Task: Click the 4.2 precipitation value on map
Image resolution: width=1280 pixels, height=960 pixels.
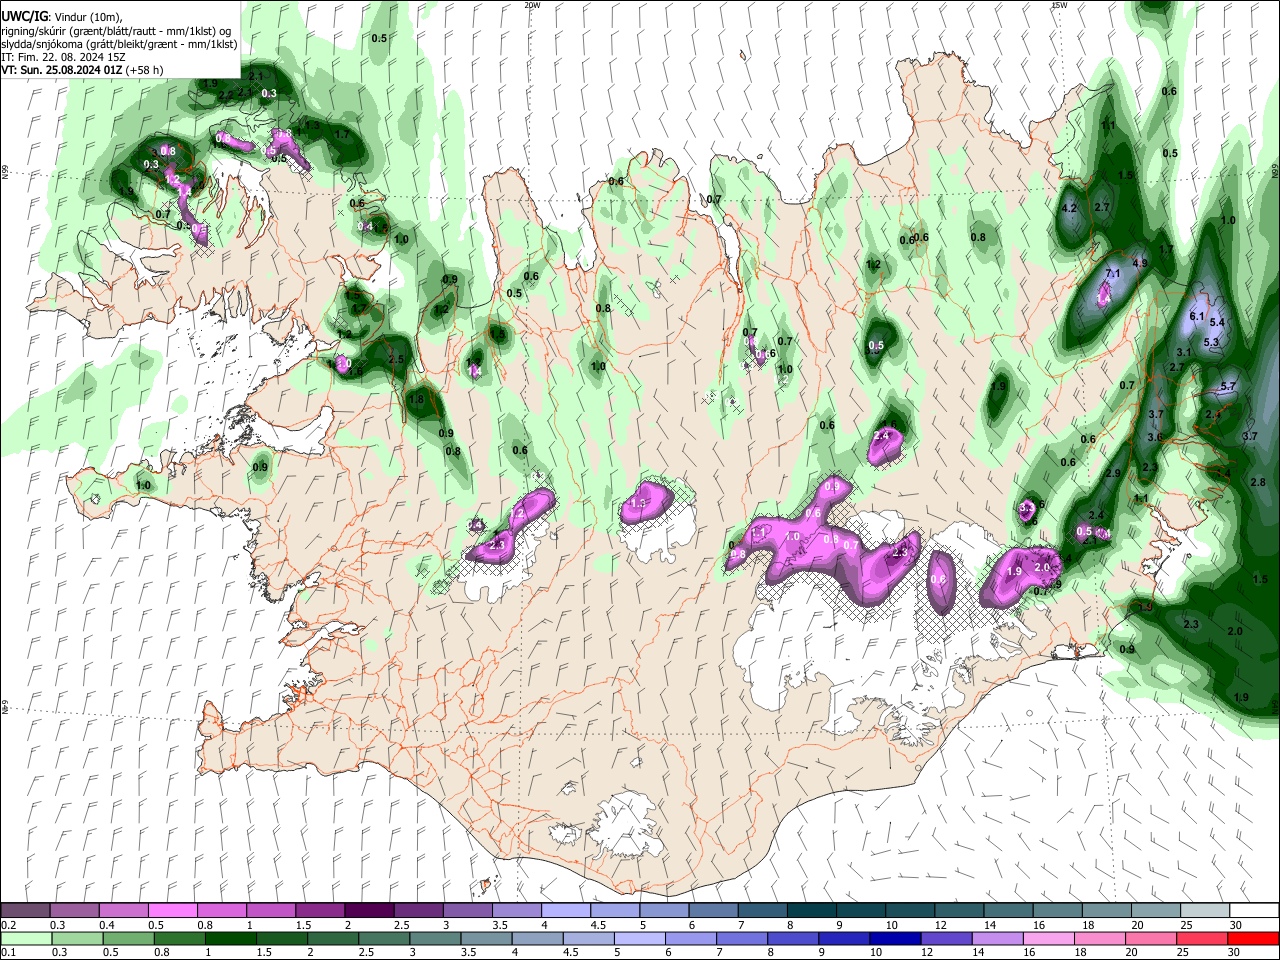Action: (1069, 209)
